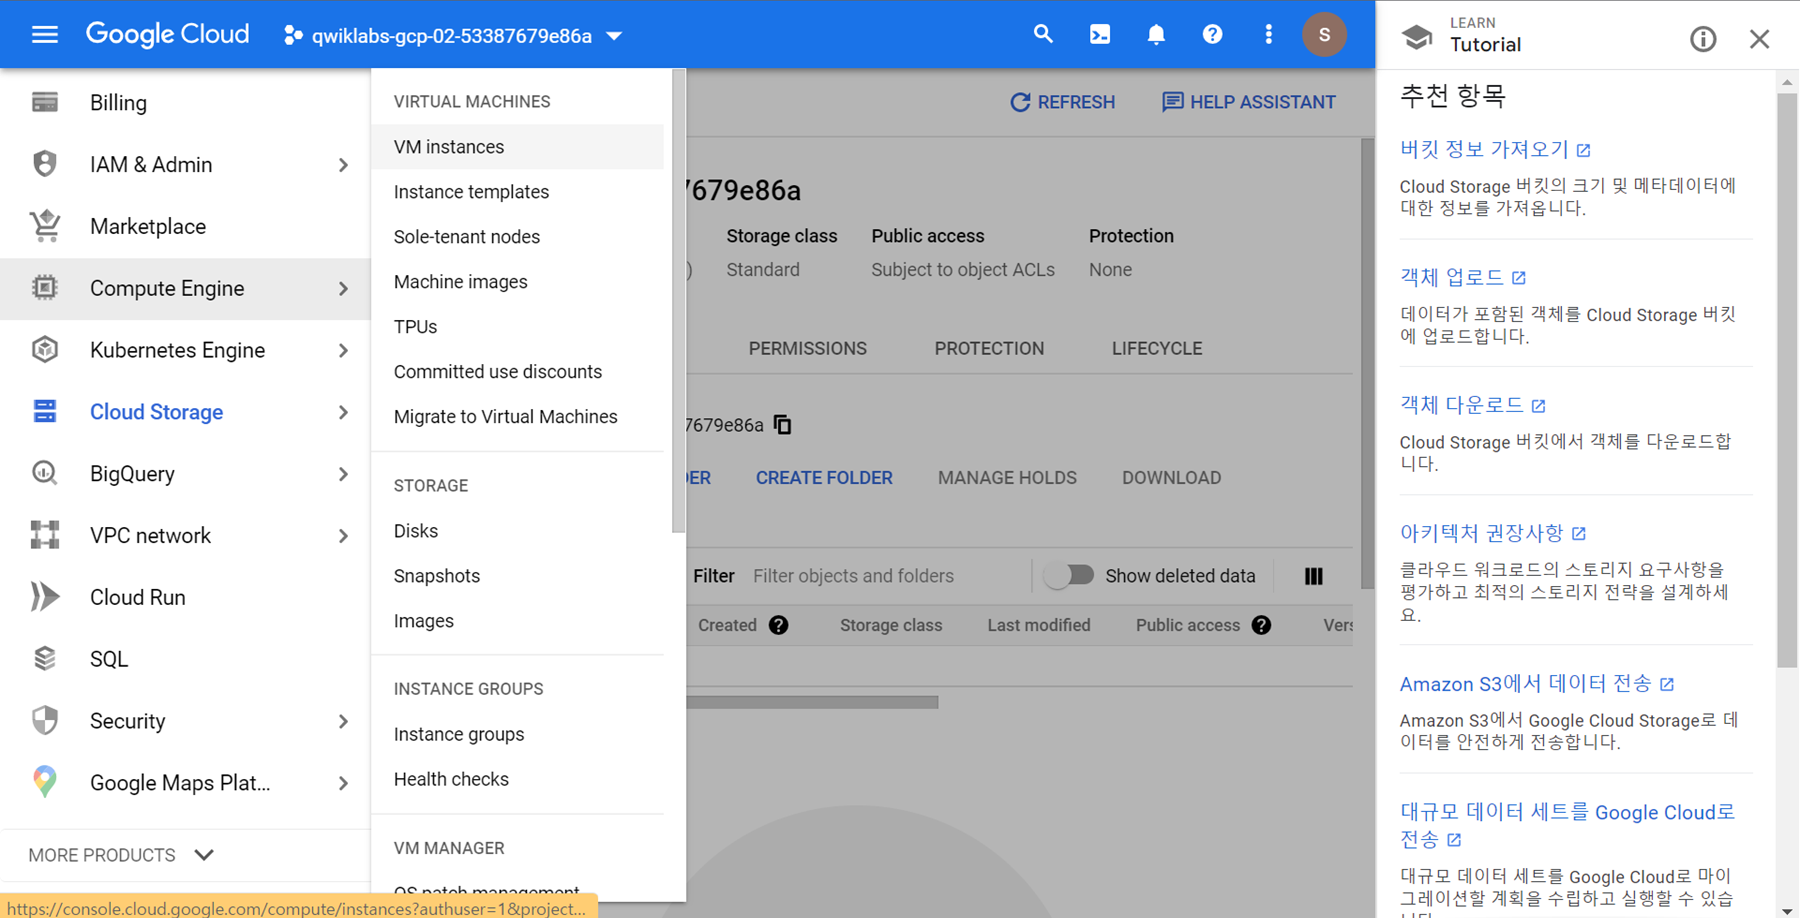Image resolution: width=1800 pixels, height=918 pixels.
Task: Open 객체 다운로드 tutorial link
Action: coord(1473,405)
